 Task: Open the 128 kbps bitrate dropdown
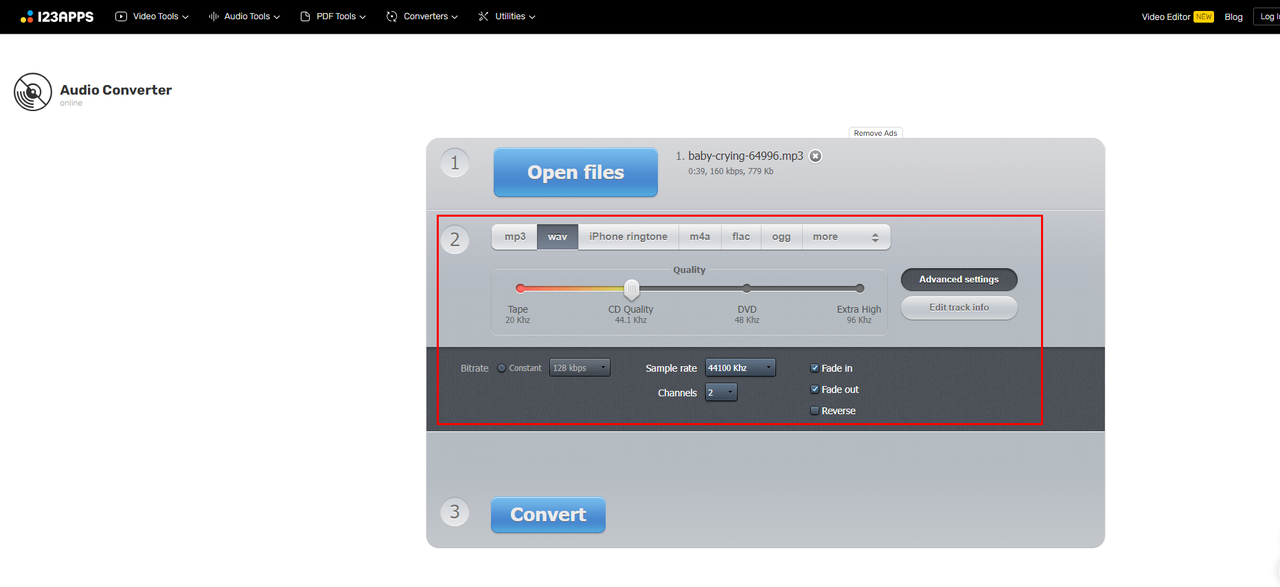580,368
